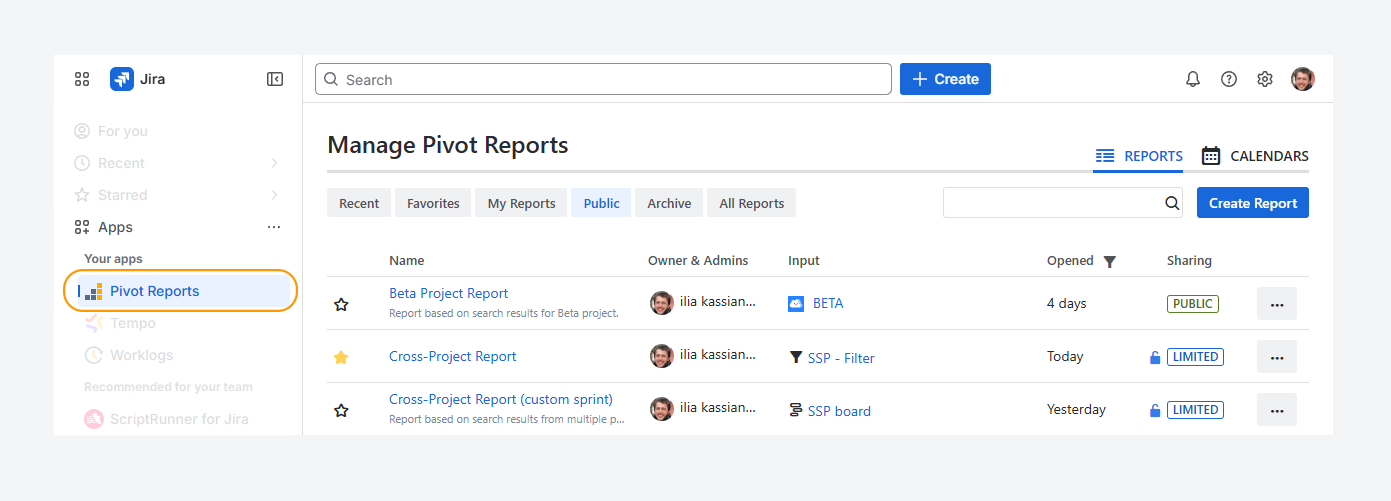This screenshot has height=501, width=1391.
Task: Click the lock icon in custom sprint row
Action: coord(1155,410)
